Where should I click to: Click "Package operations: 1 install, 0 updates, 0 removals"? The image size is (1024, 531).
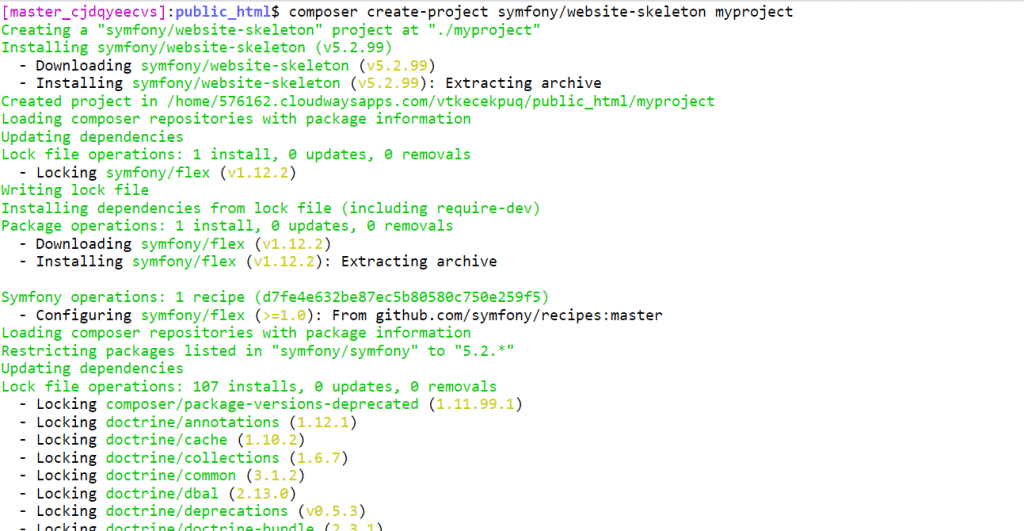(x=227, y=226)
